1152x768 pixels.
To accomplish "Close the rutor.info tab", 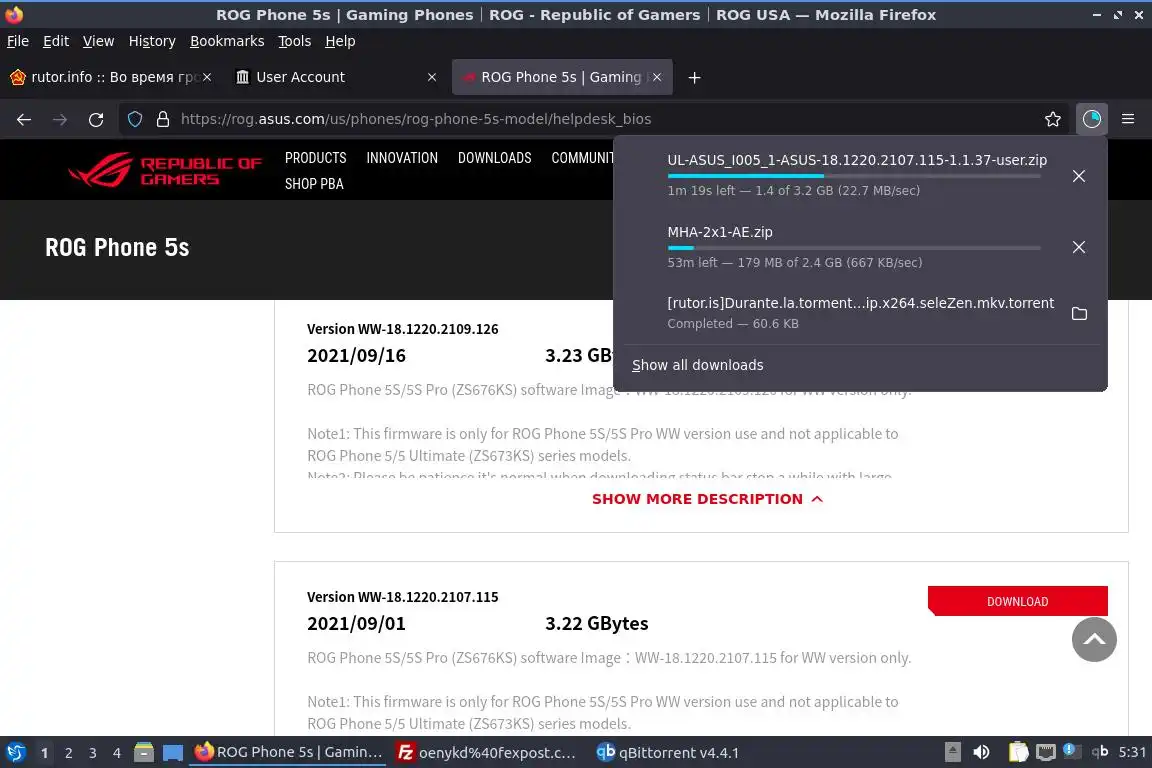I will click(207, 77).
